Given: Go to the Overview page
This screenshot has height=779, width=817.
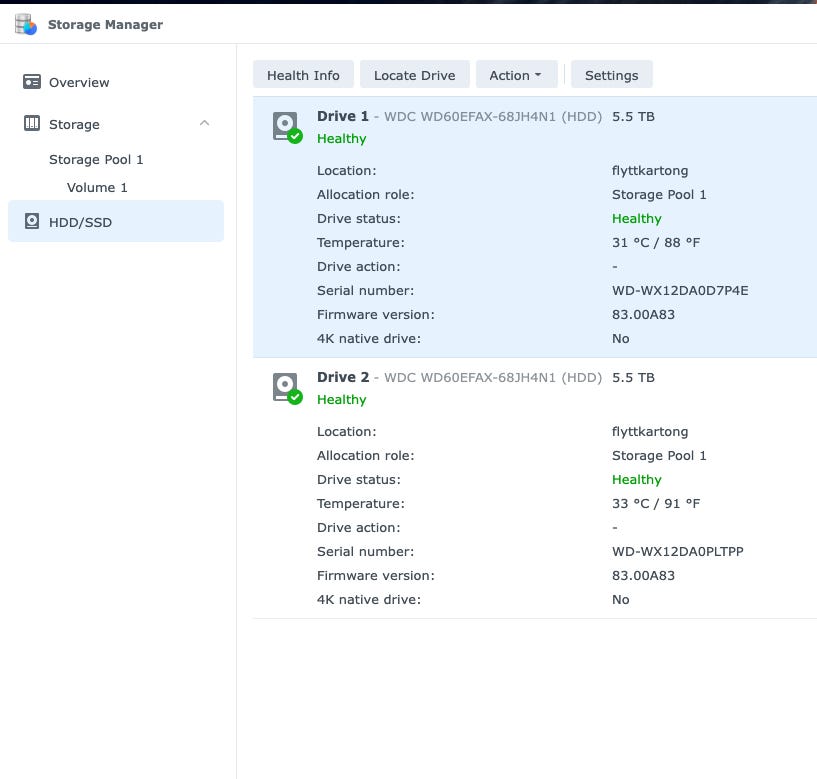Looking at the screenshot, I should pos(79,82).
